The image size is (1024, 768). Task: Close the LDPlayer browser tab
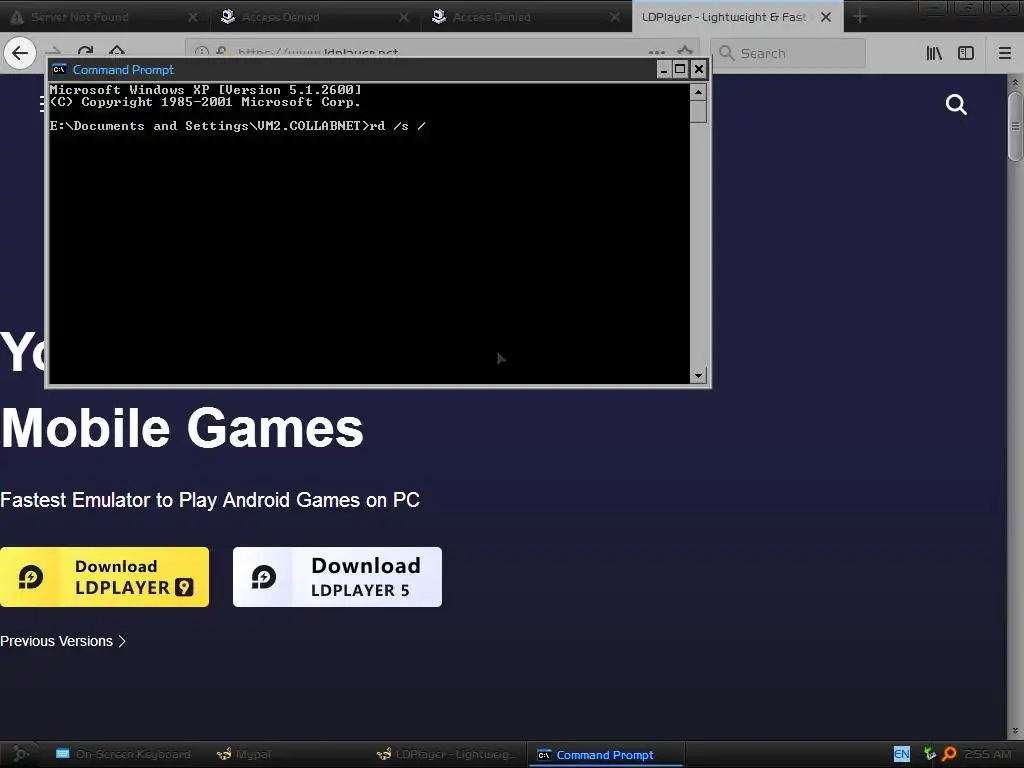coord(826,17)
